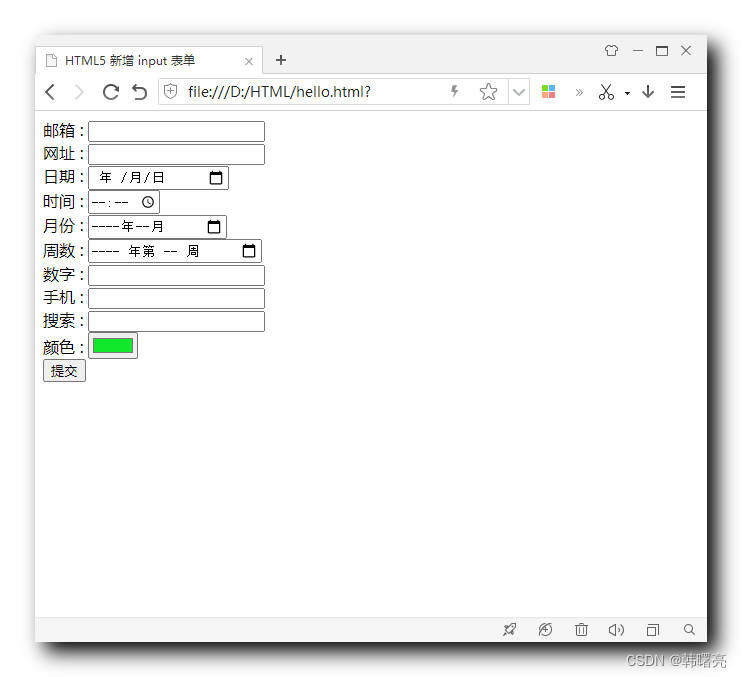The width and height of the screenshot is (742, 677).
Task: Go back with the browser back arrow
Action: [50, 92]
